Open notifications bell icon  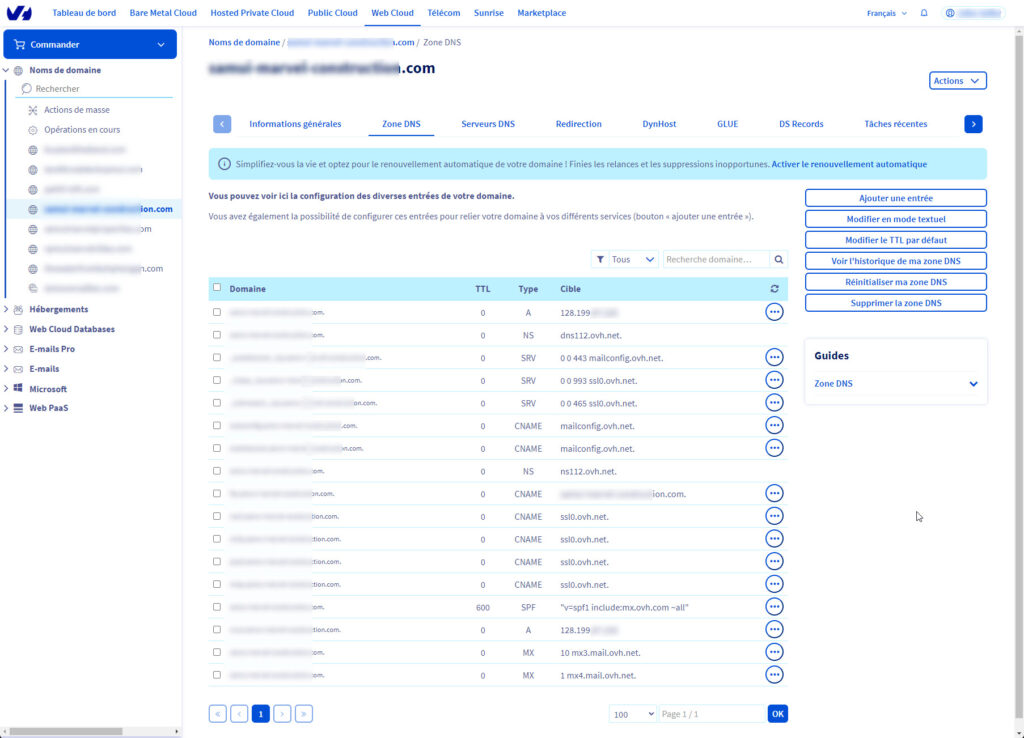coord(923,13)
